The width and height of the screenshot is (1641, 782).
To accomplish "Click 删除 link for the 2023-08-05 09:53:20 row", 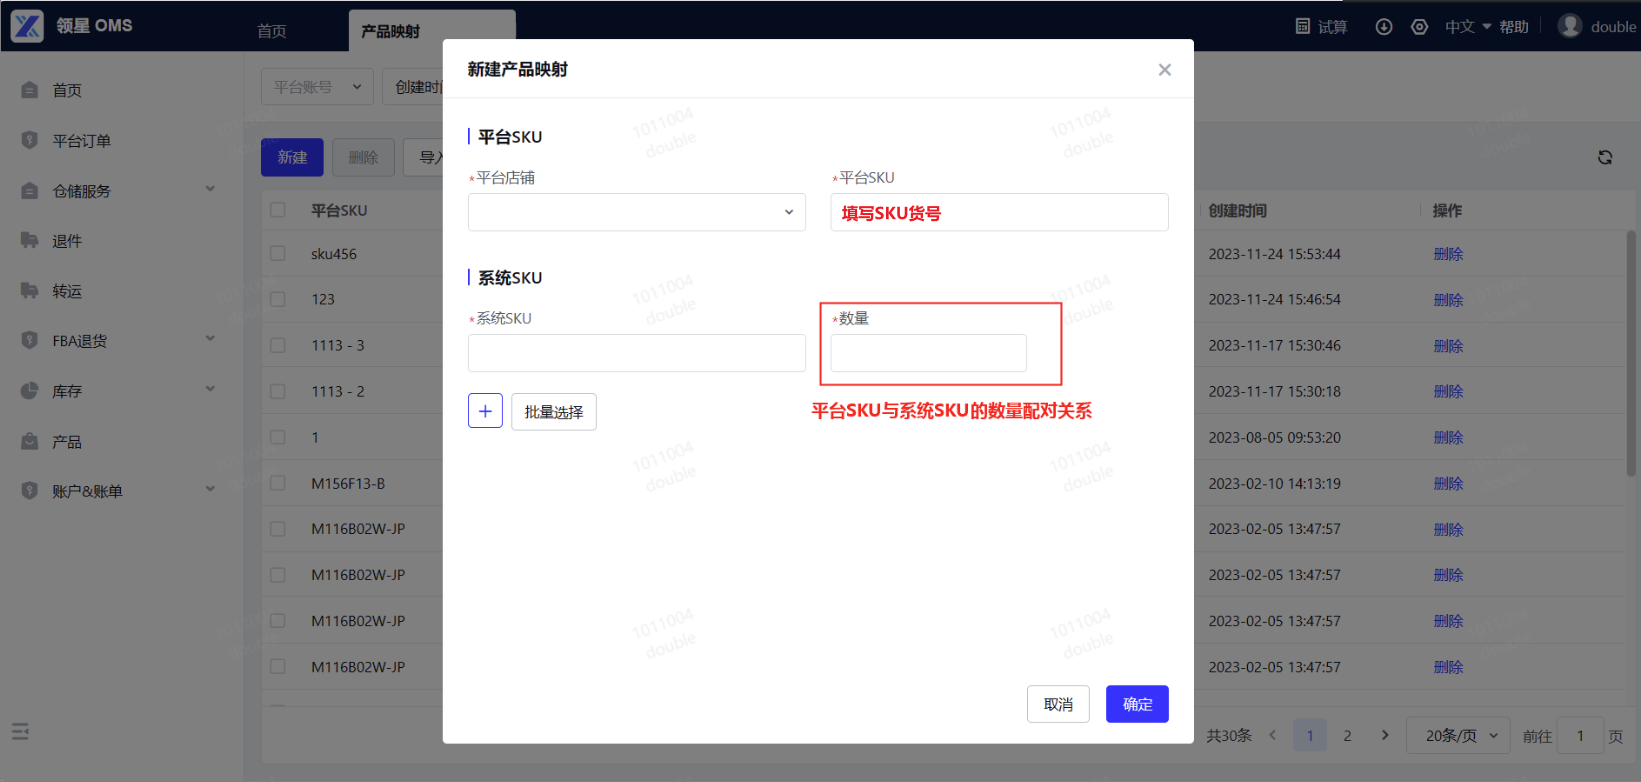I will click(x=1448, y=437).
